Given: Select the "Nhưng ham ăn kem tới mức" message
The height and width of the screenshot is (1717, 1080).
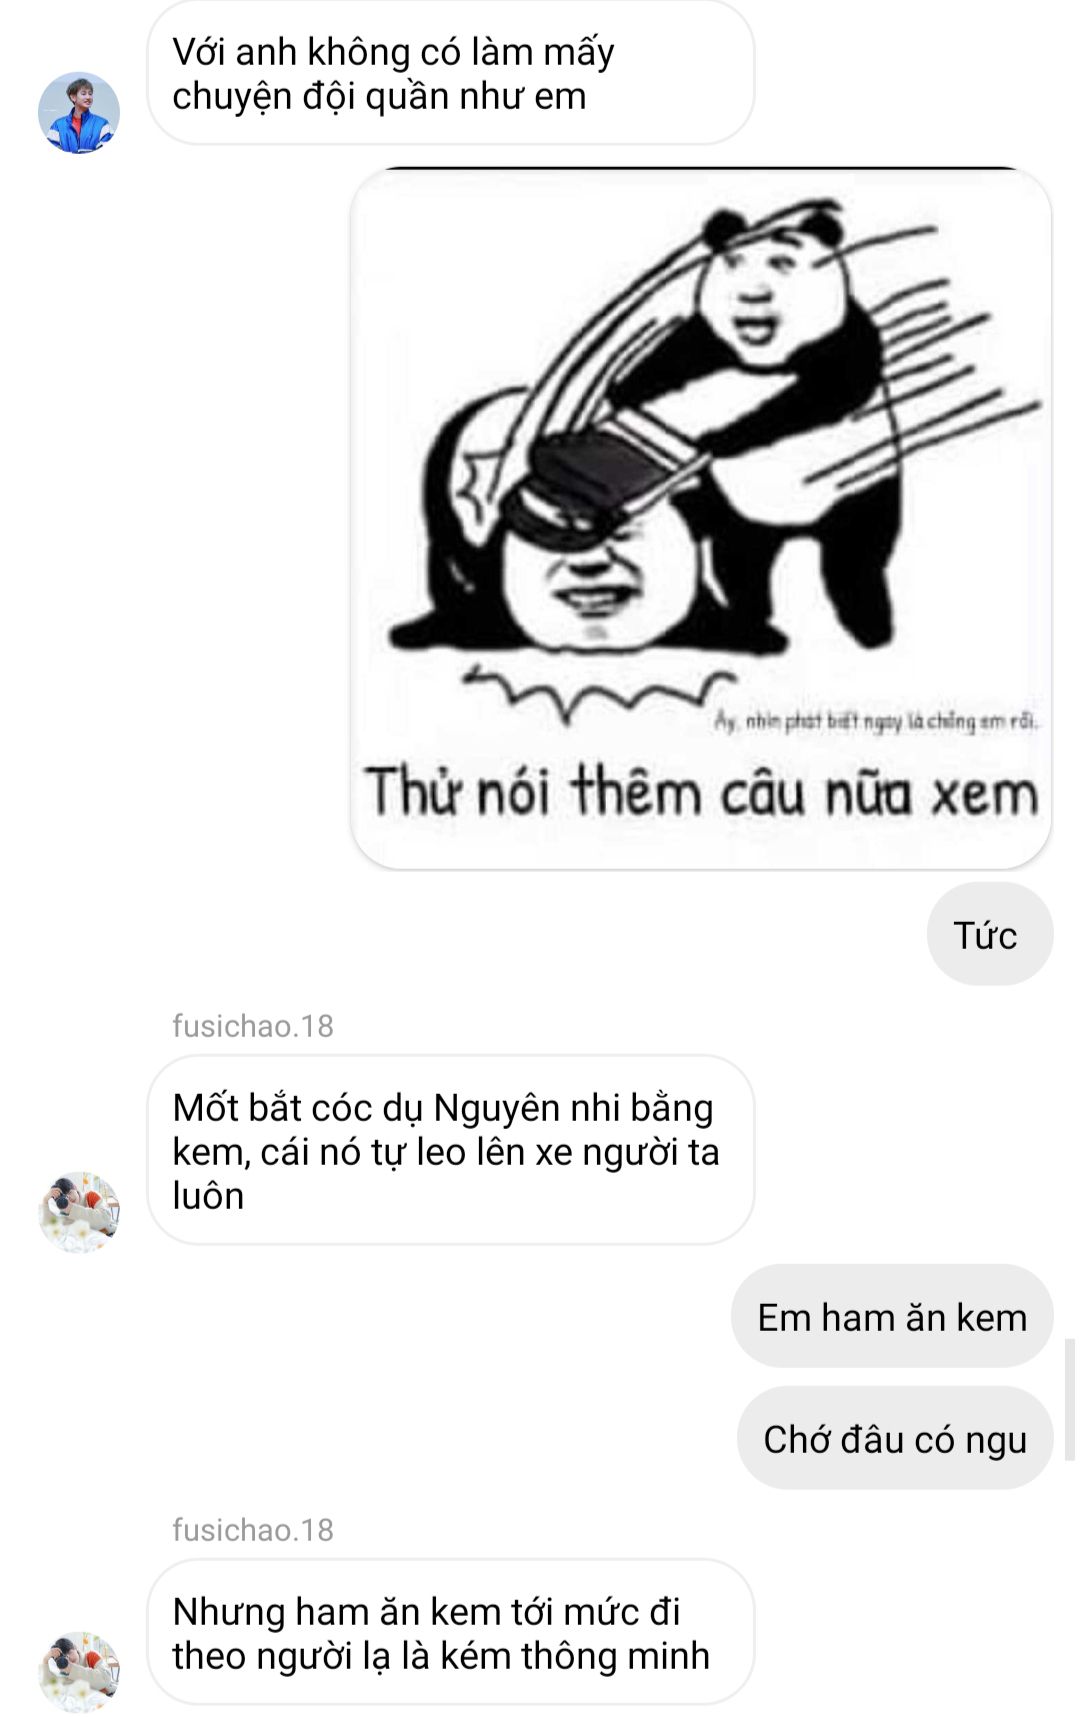Looking at the screenshot, I should [451, 1632].
